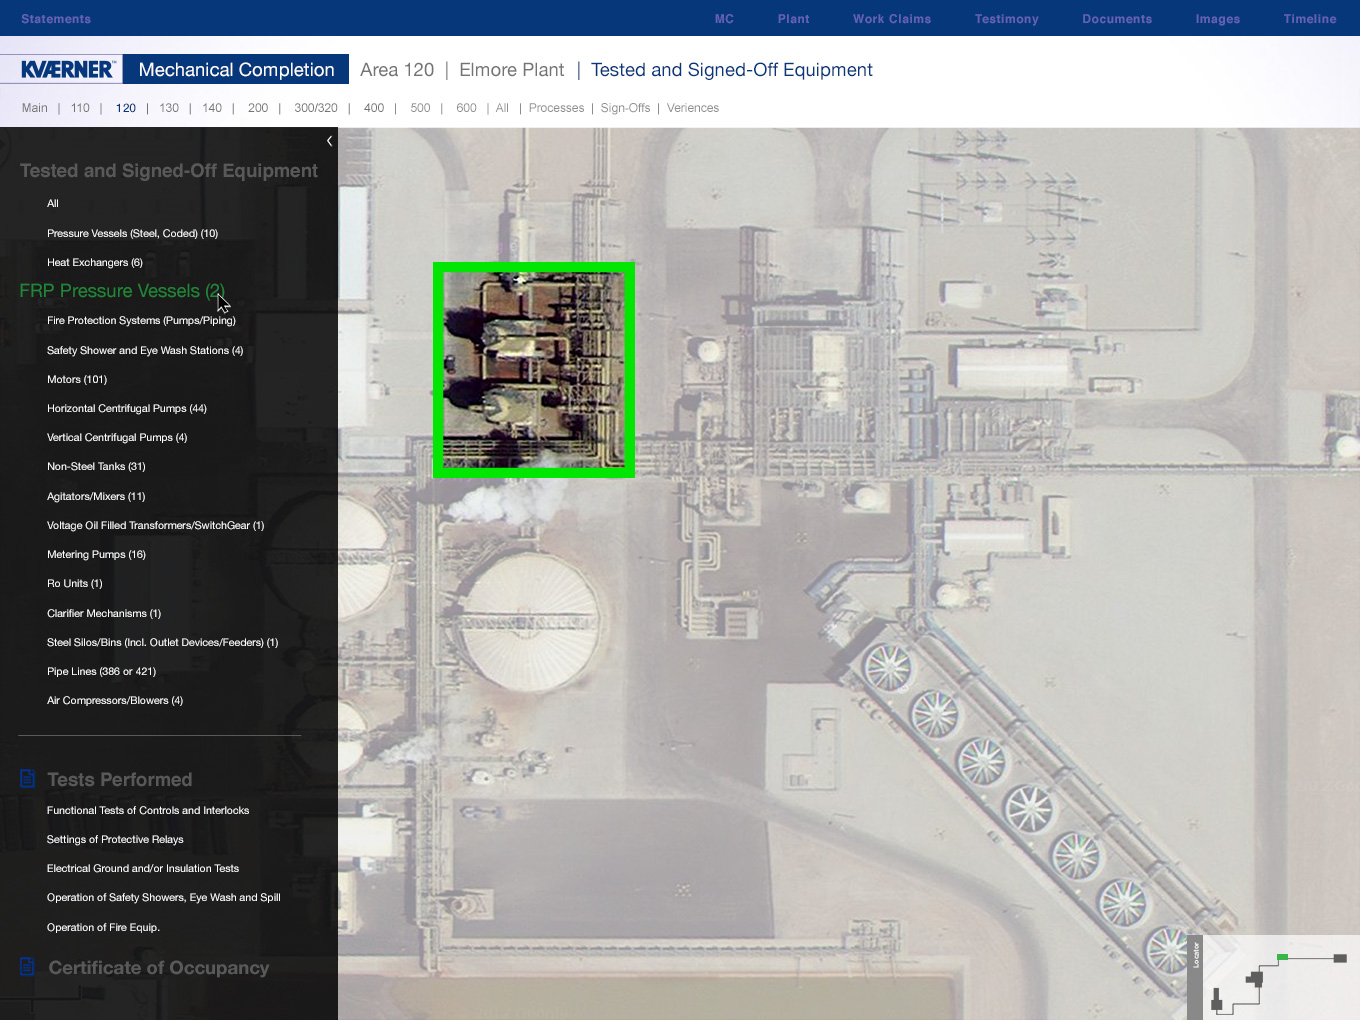Click the Kvaerner logo
The height and width of the screenshot is (1020, 1360).
tap(67, 69)
